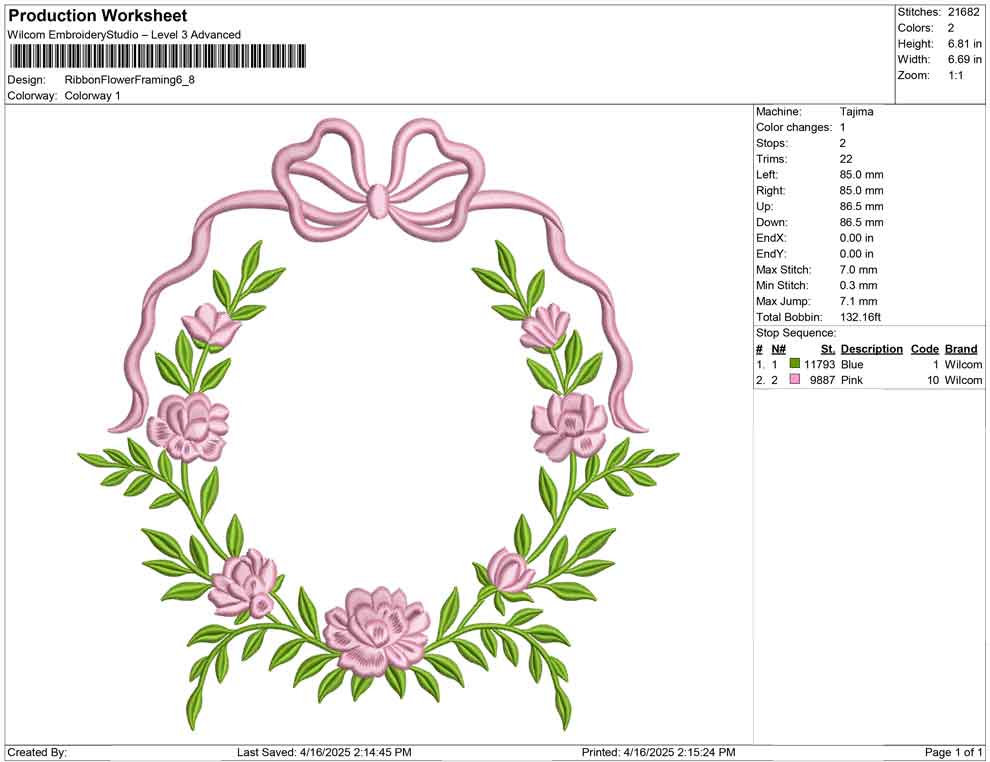Click the stitches count '21682'
The image size is (990, 762).
coord(963,12)
